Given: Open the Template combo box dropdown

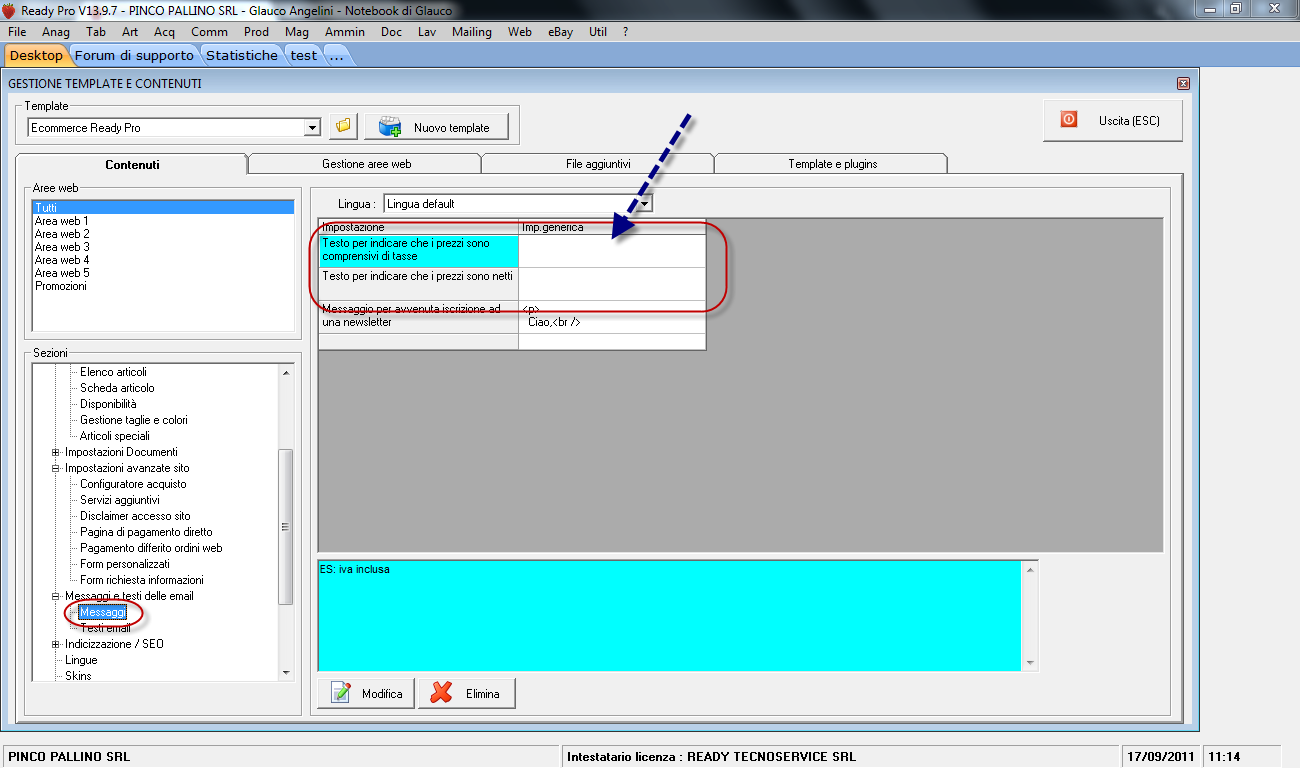Looking at the screenshot, I should click(x=312, y=128).
